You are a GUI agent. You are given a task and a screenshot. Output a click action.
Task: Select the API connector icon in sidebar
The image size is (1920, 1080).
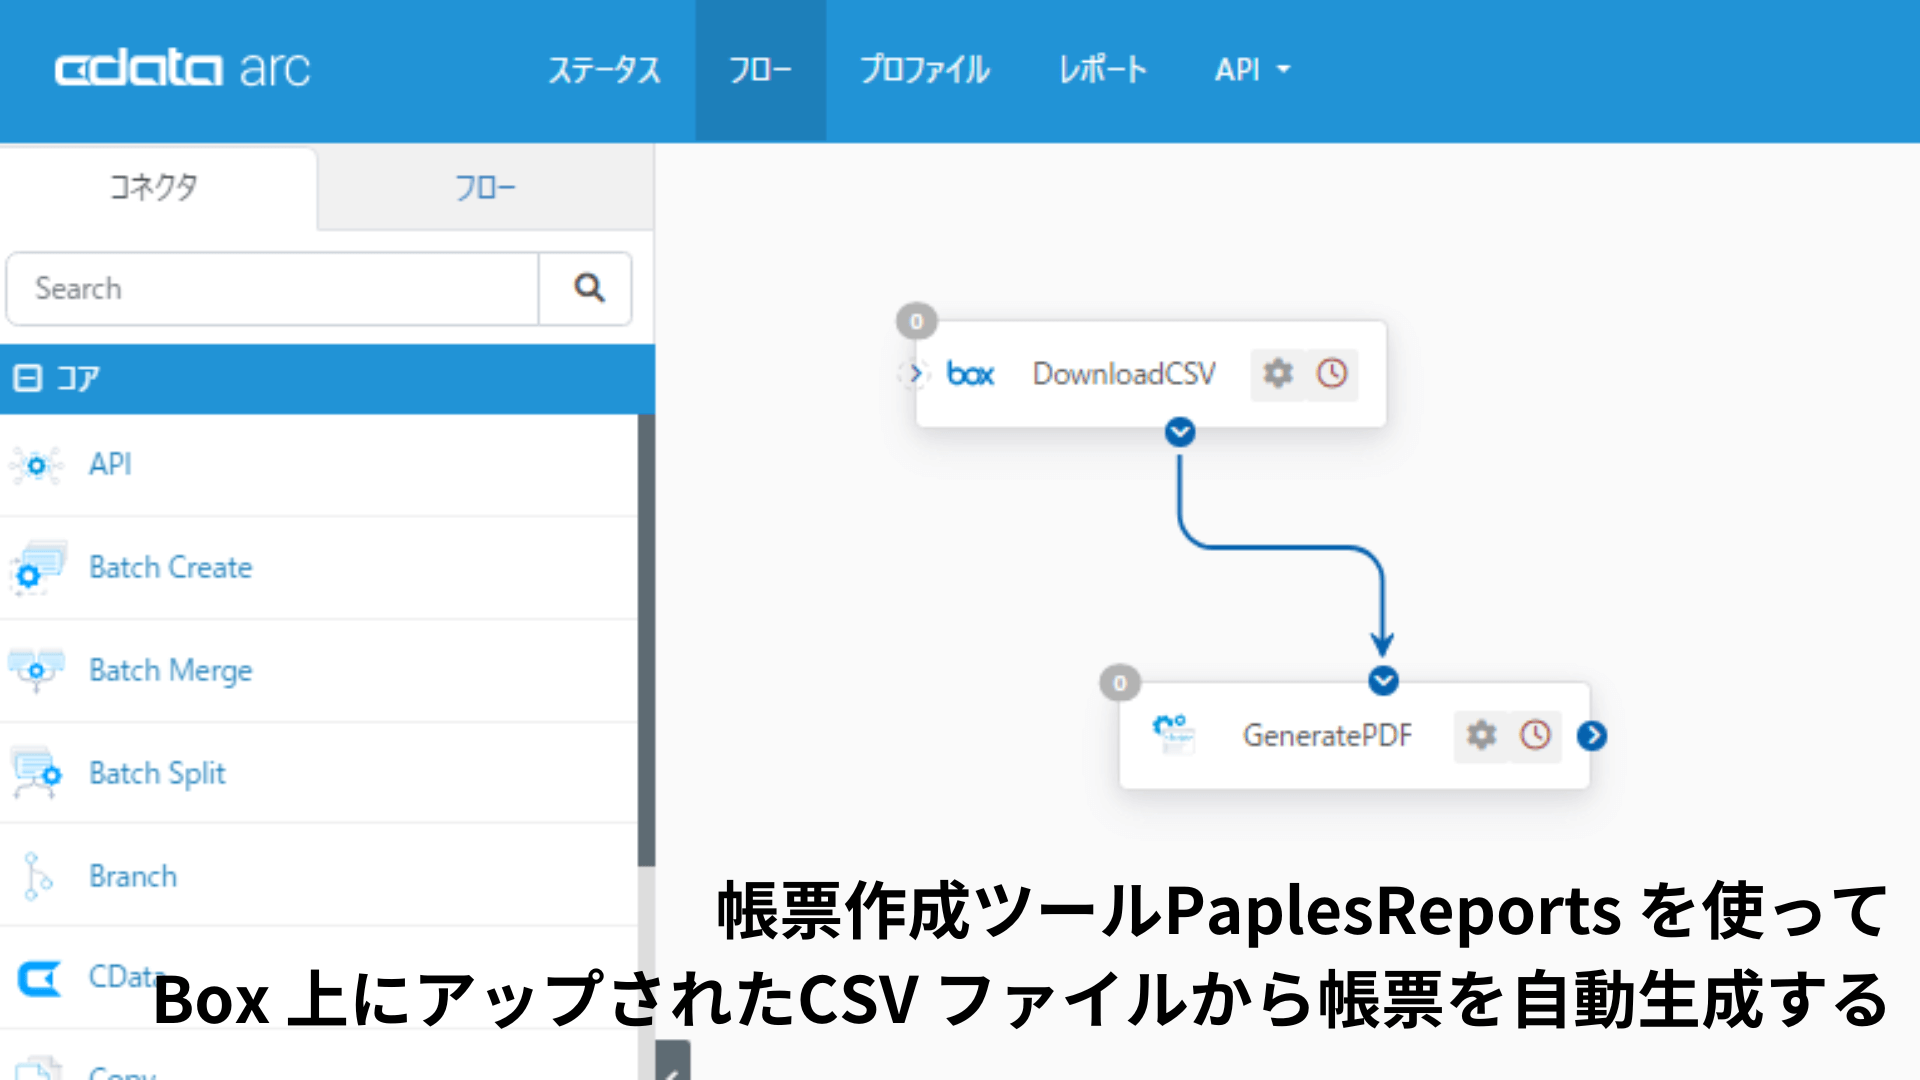(x=36, y=465)
